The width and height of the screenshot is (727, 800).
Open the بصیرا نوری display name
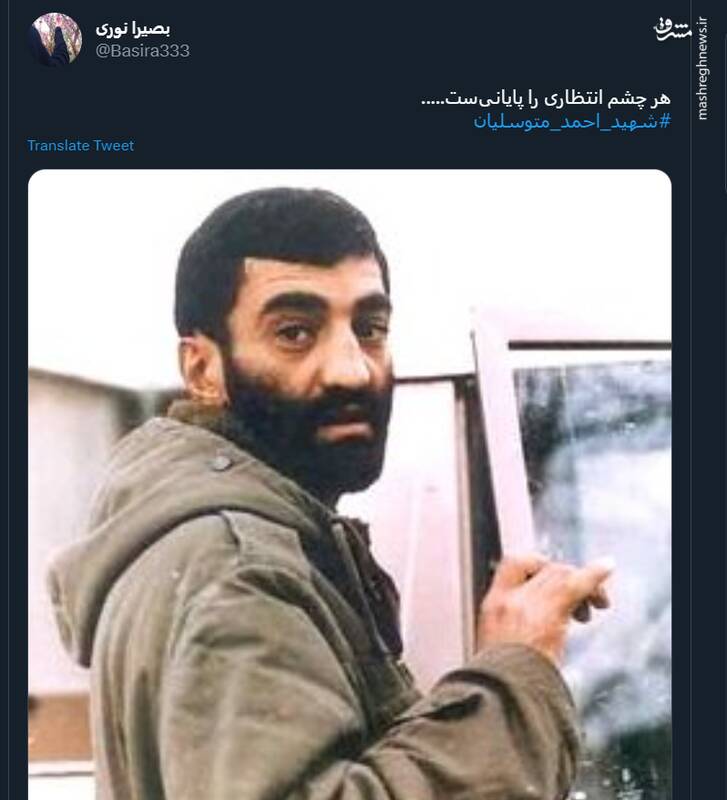133,29
